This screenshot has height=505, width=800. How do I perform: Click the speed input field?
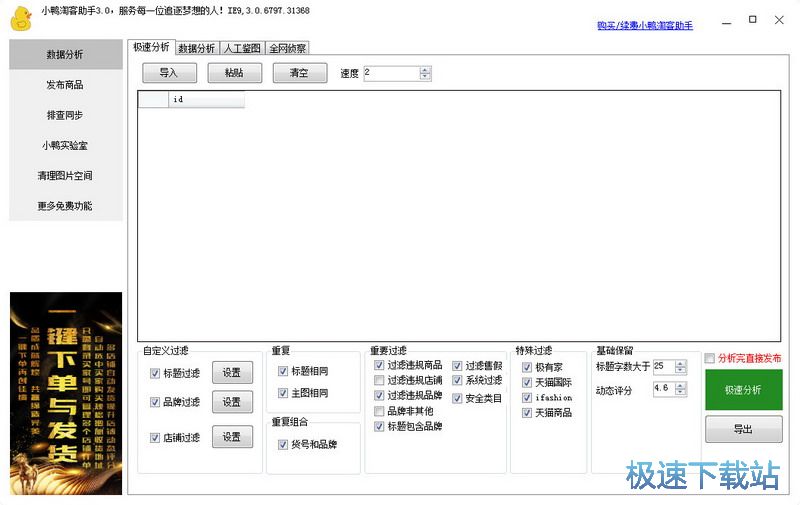click(391, 73)
